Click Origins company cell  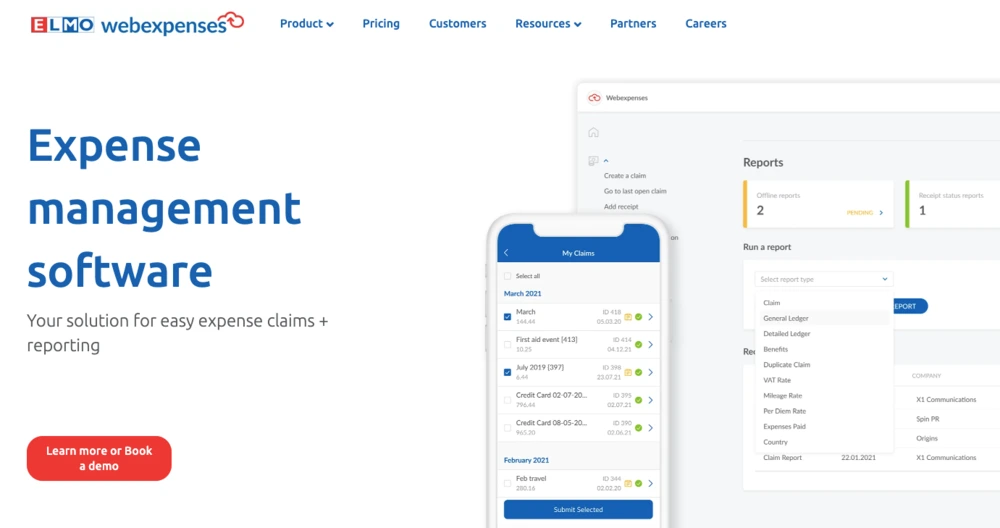(927, 438)
